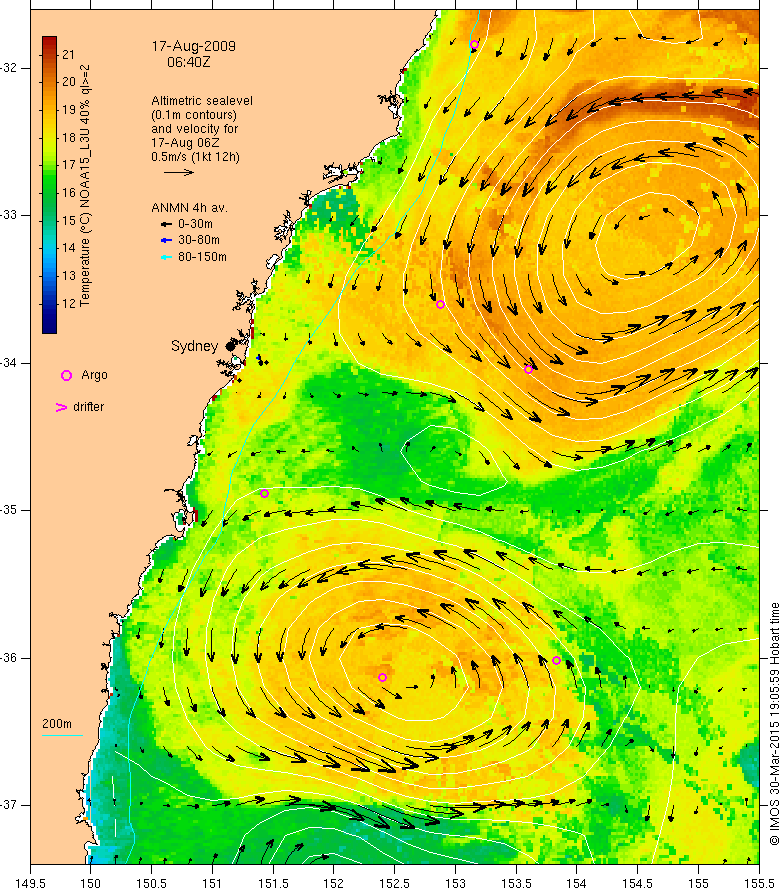Click the IMOS copyright timestamp text

774,724
